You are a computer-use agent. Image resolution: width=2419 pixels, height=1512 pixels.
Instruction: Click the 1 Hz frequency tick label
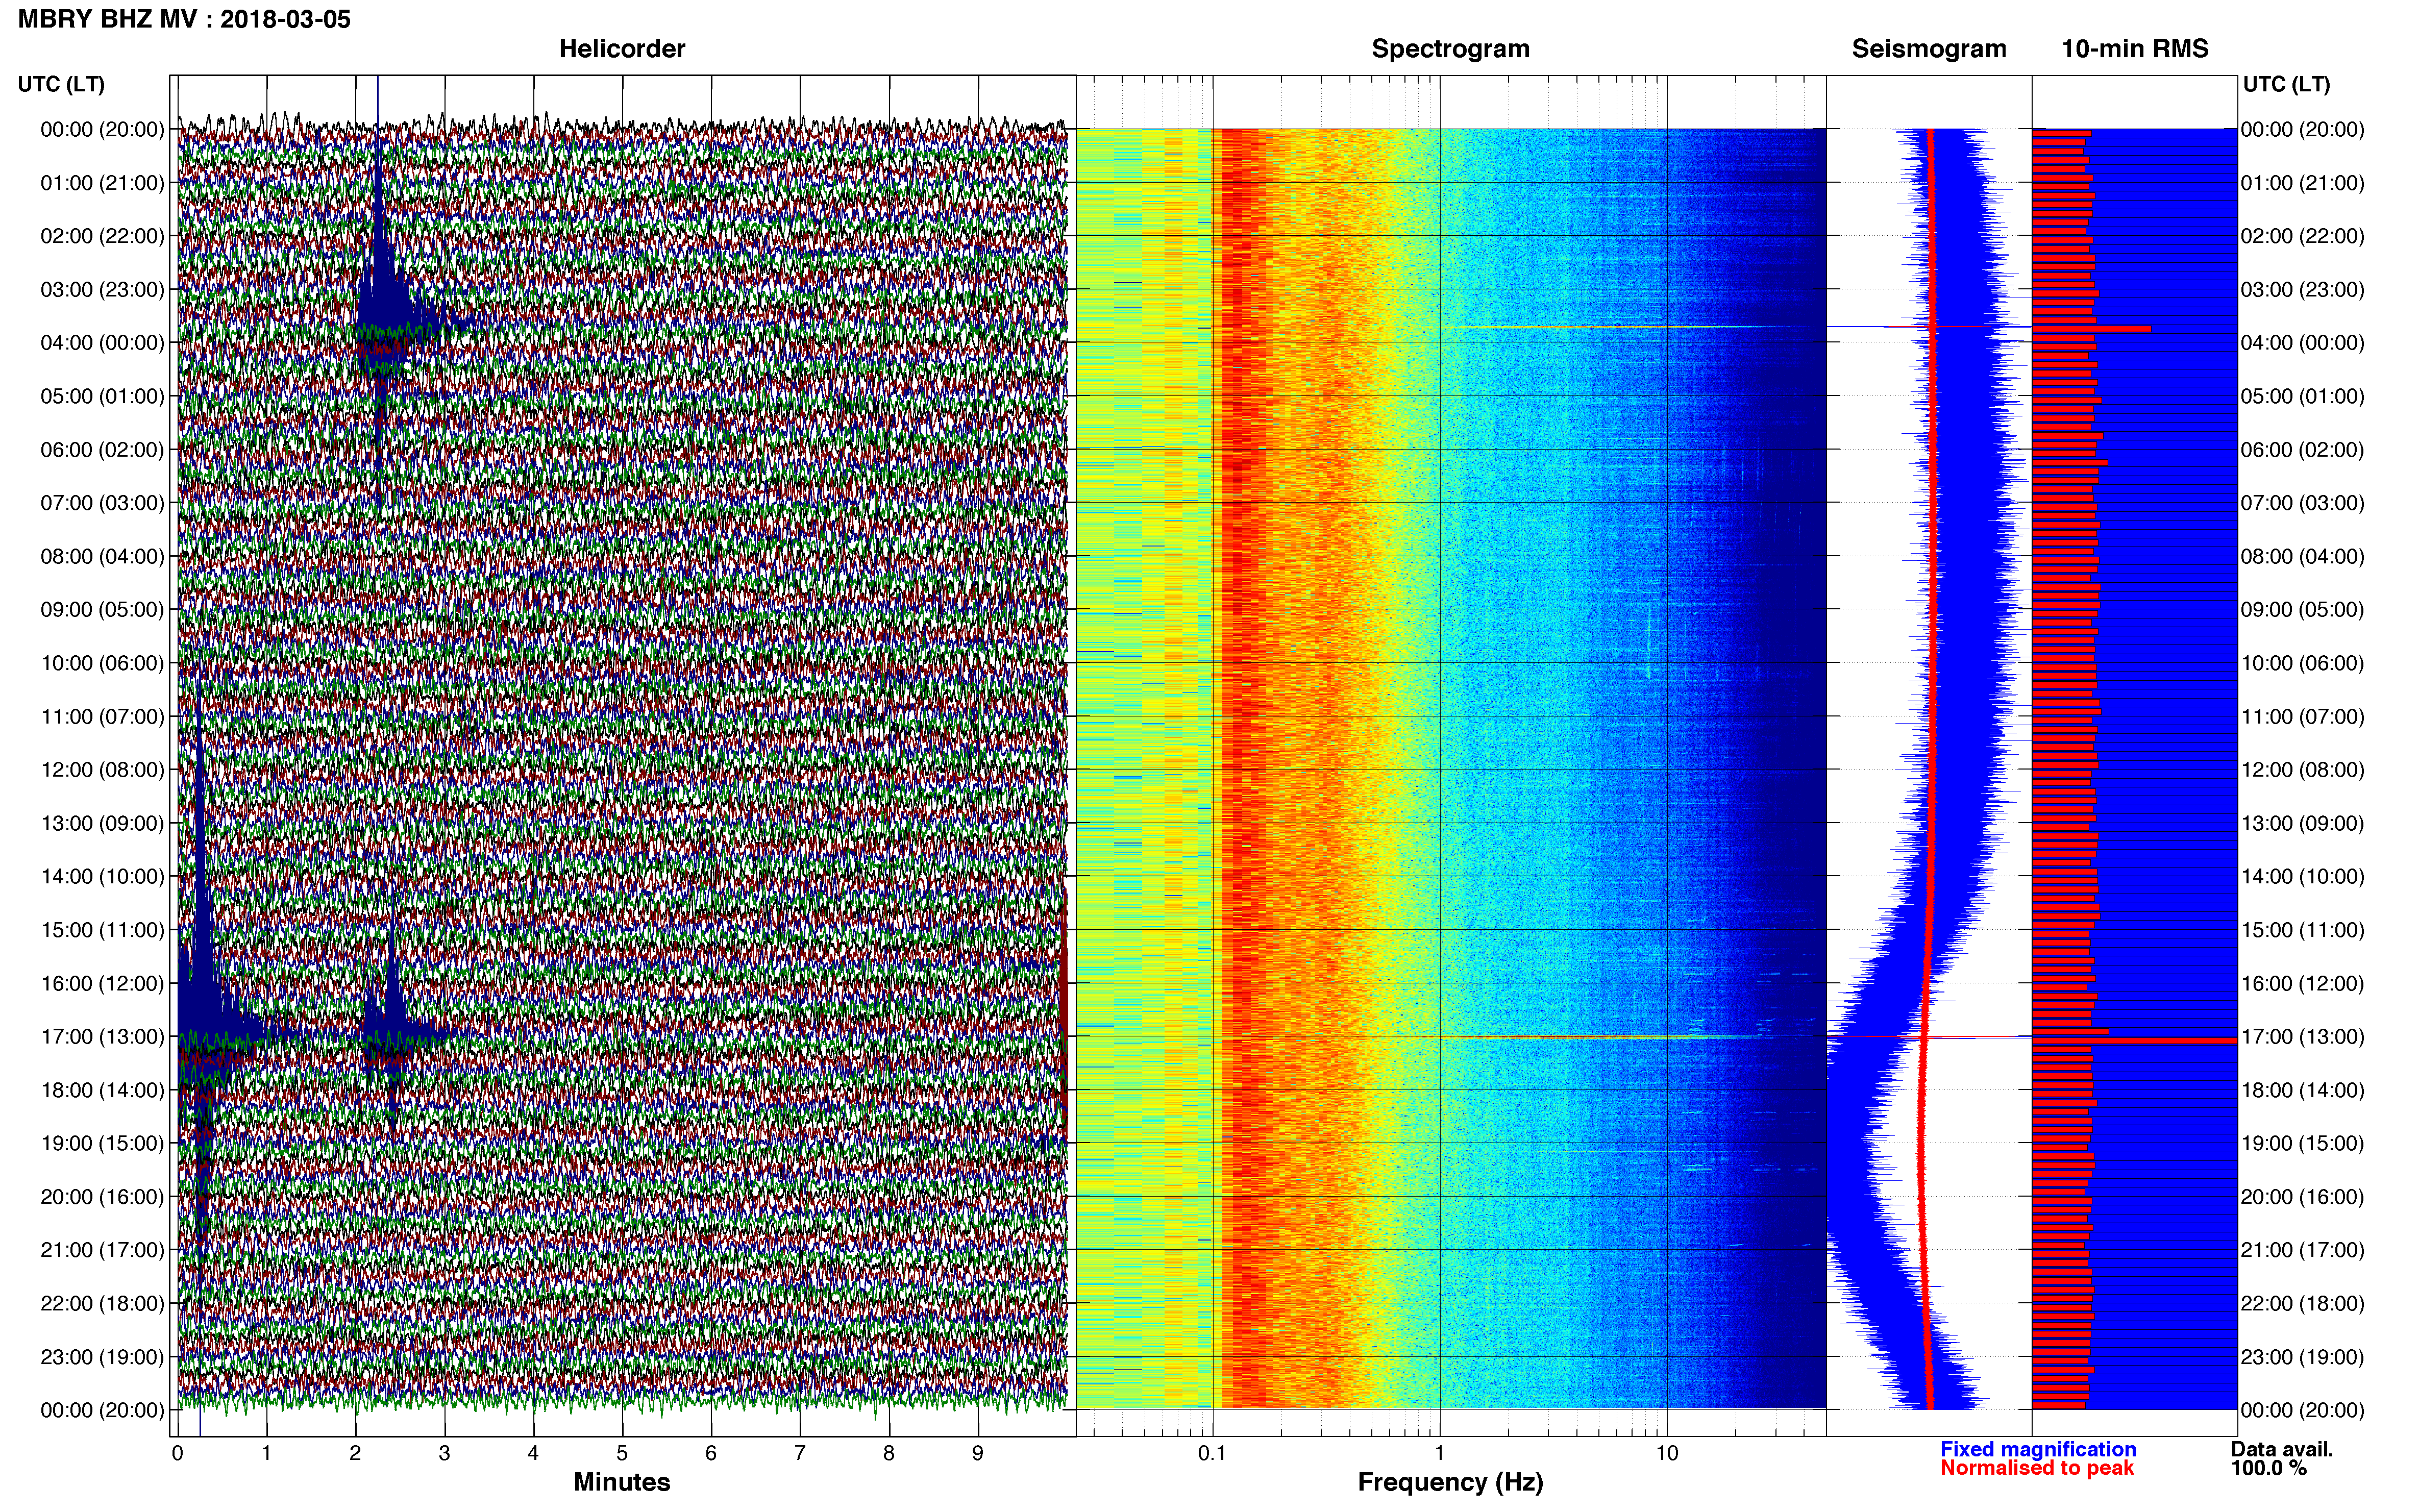1440,1453
